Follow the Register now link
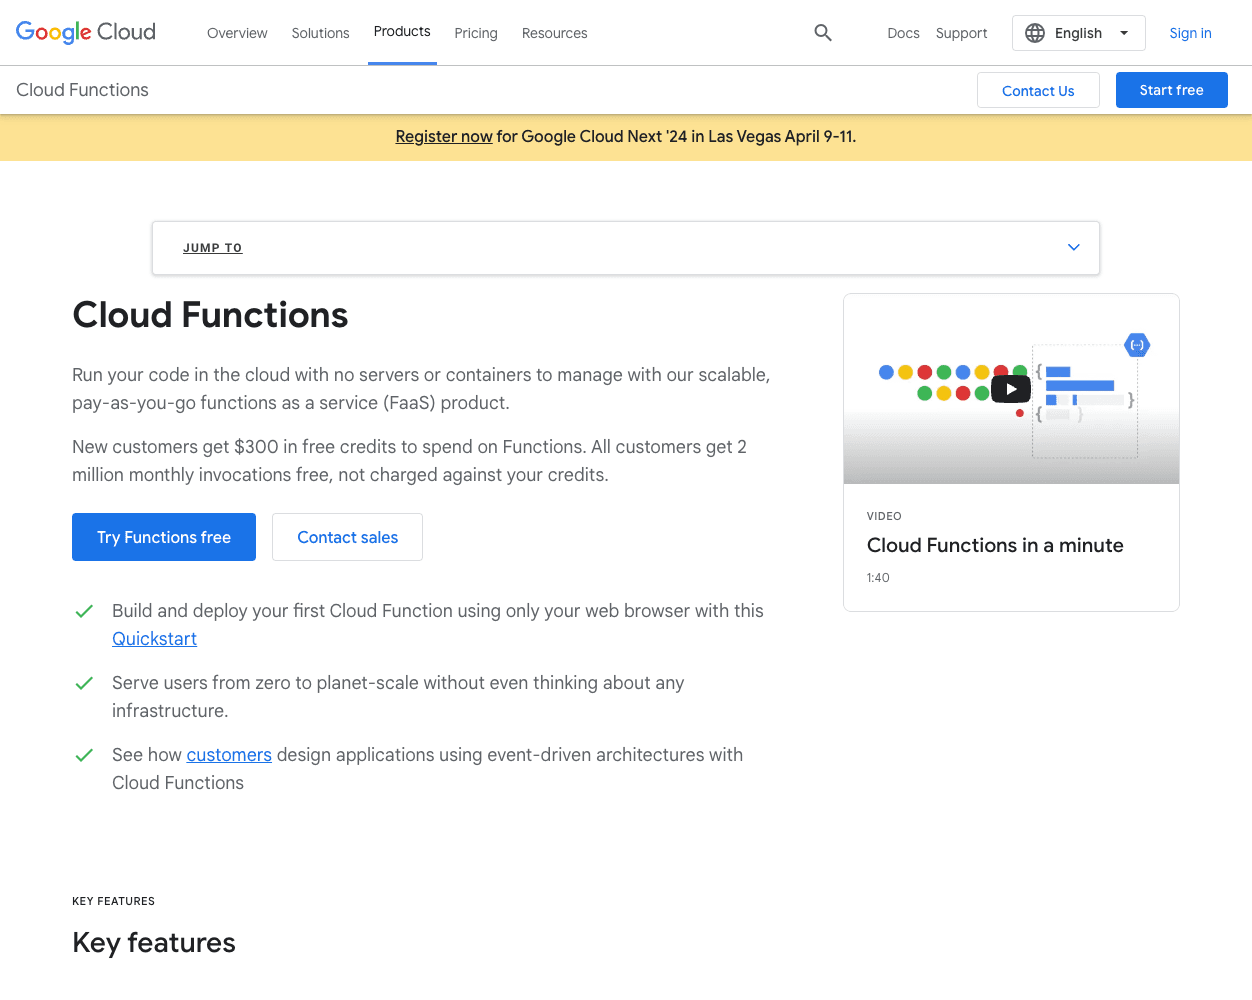 click(x=444, y=136)
